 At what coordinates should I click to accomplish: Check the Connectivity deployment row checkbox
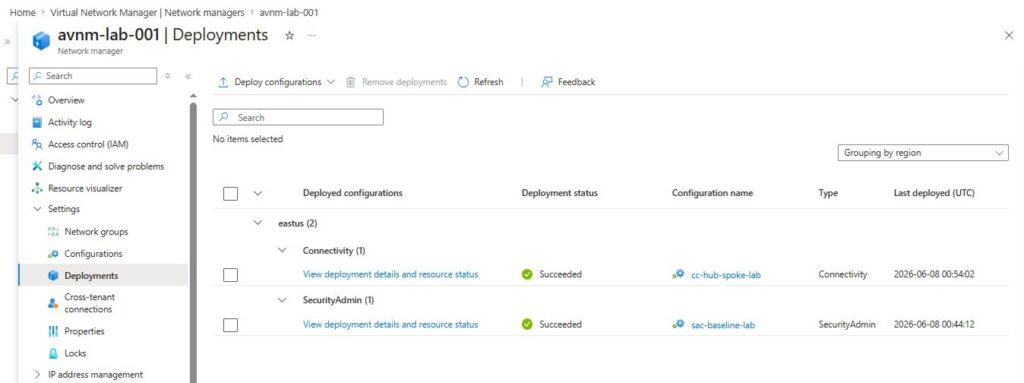(231, 275)
